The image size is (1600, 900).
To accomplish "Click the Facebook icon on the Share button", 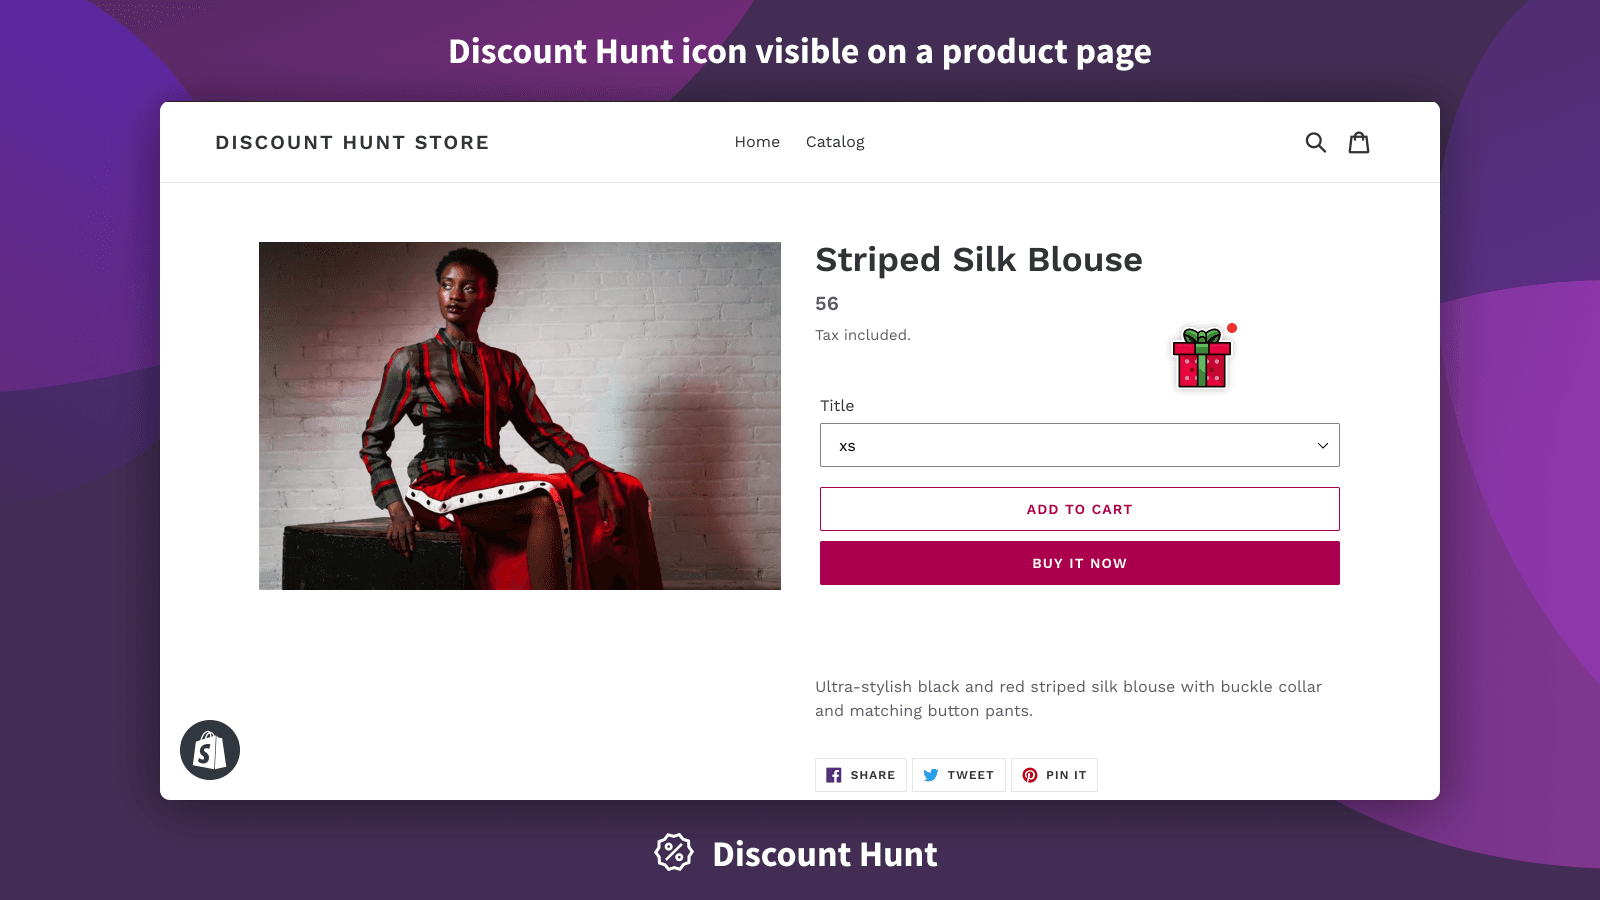I will [835, 774].
